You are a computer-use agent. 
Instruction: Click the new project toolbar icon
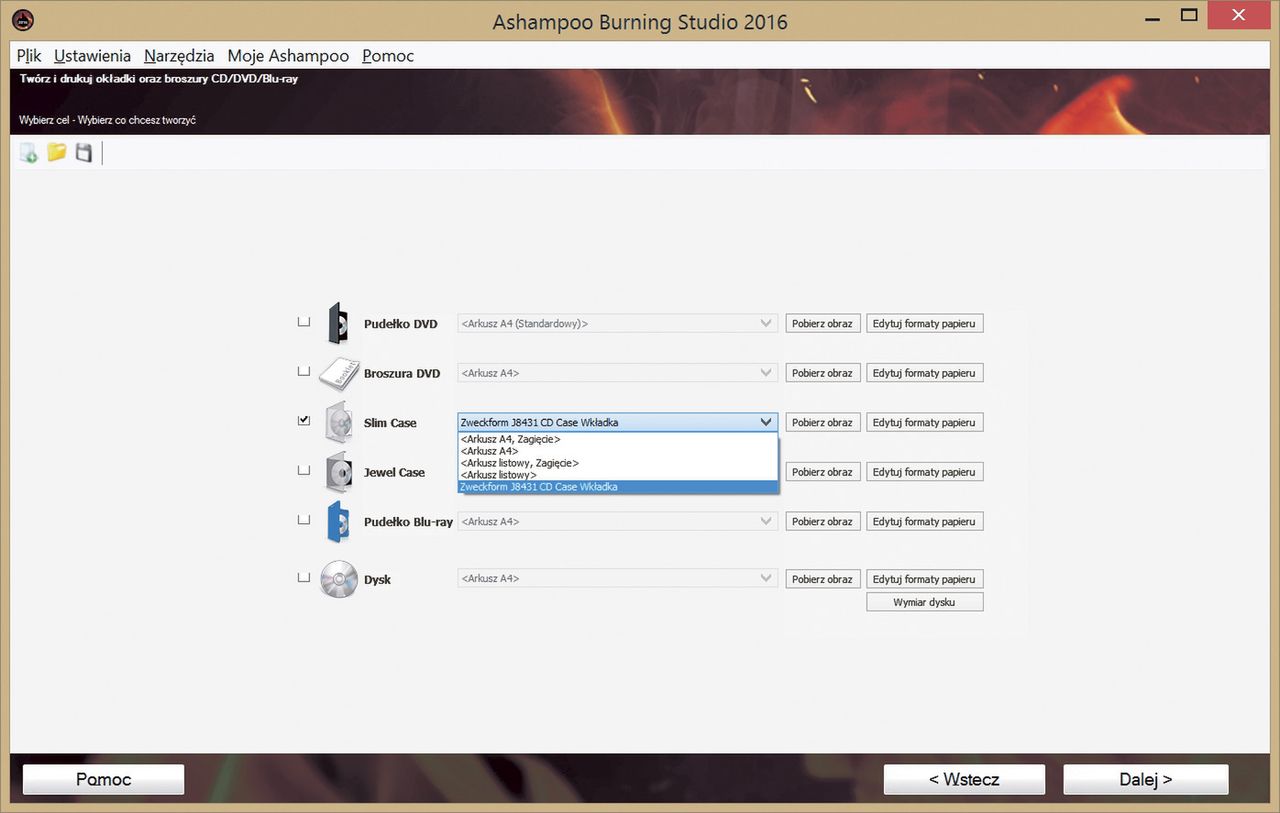[29, 153]
